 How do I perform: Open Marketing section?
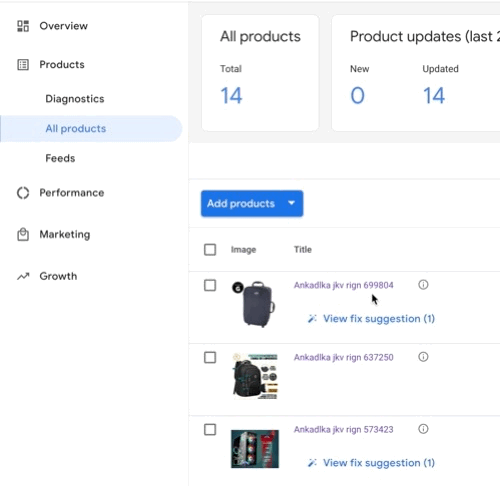(65, 234)
